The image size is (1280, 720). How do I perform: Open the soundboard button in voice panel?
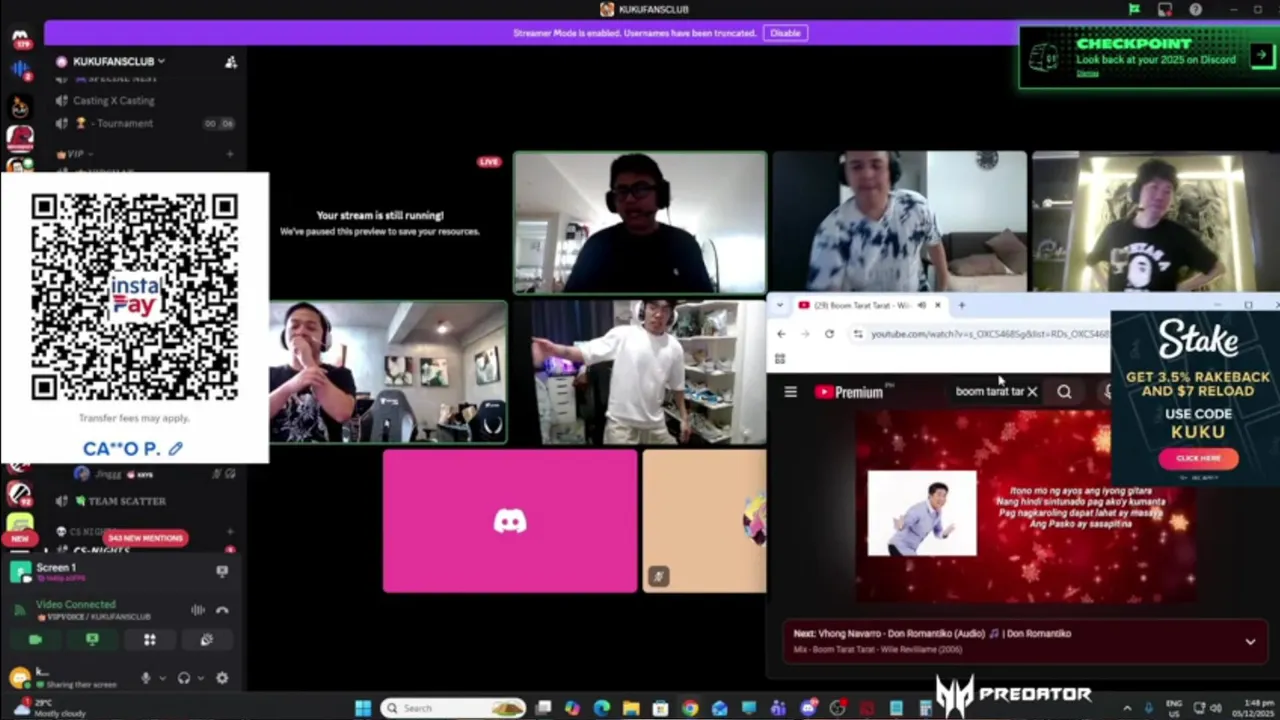click(206, 640)
